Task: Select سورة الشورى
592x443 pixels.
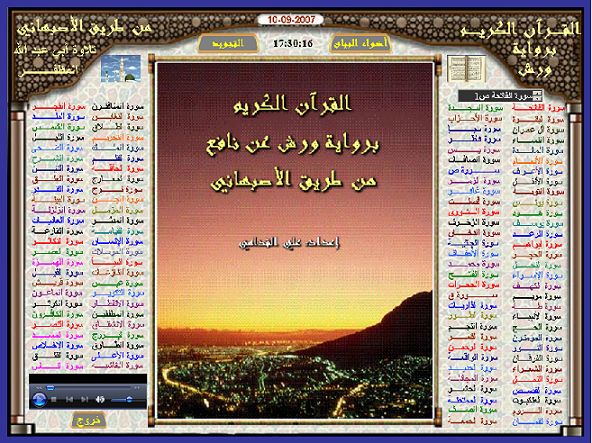Action: pyautogui.click(x=475, y=212)
